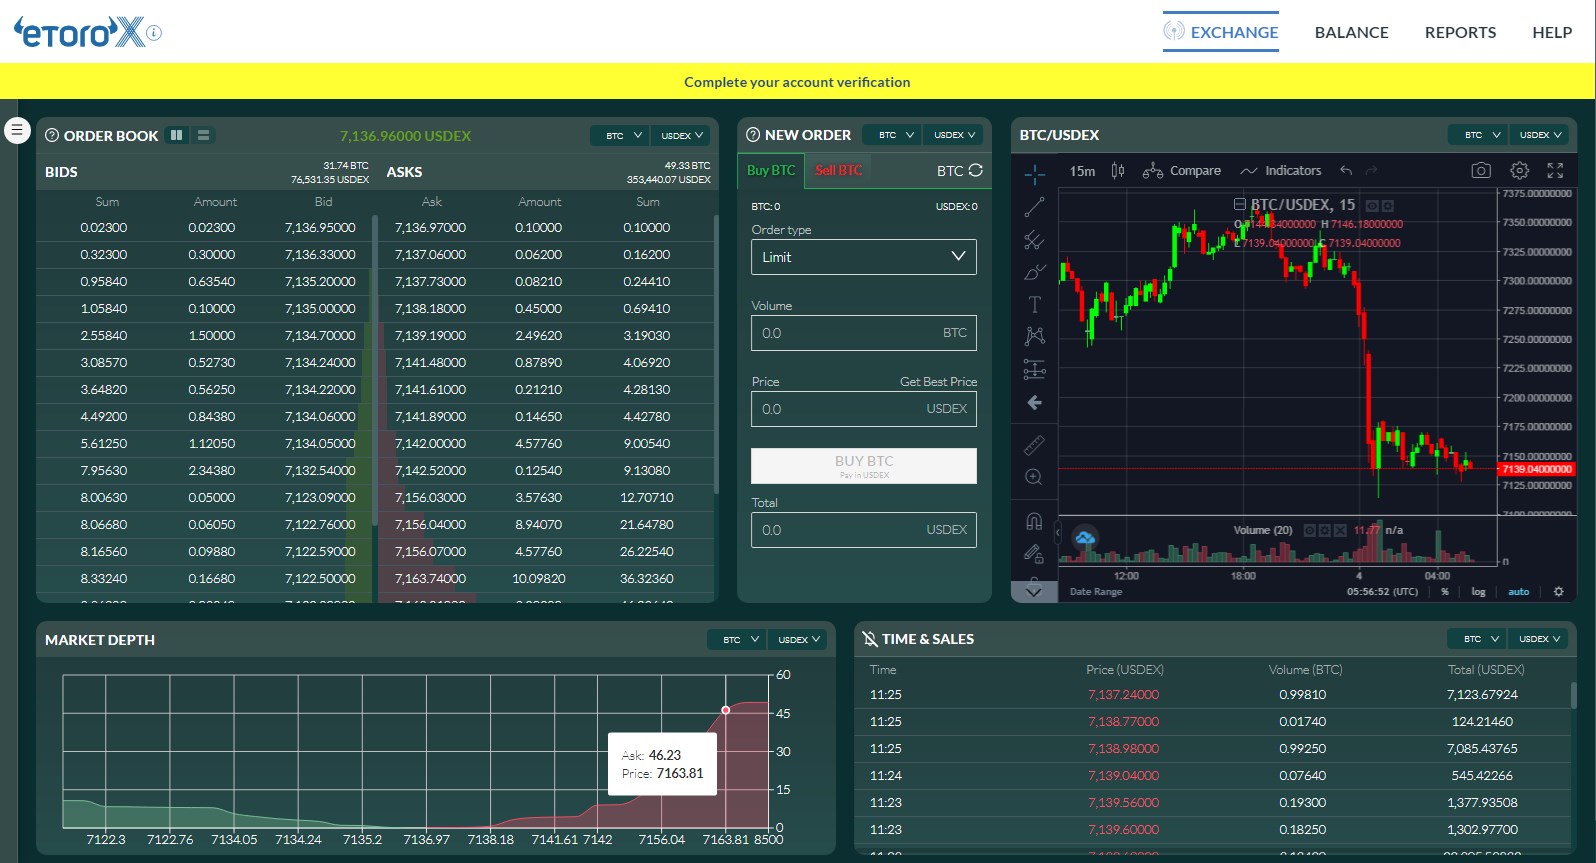Switch order book to side-by-side view
Screen dimensions: 1596x863
click(177, 135)
